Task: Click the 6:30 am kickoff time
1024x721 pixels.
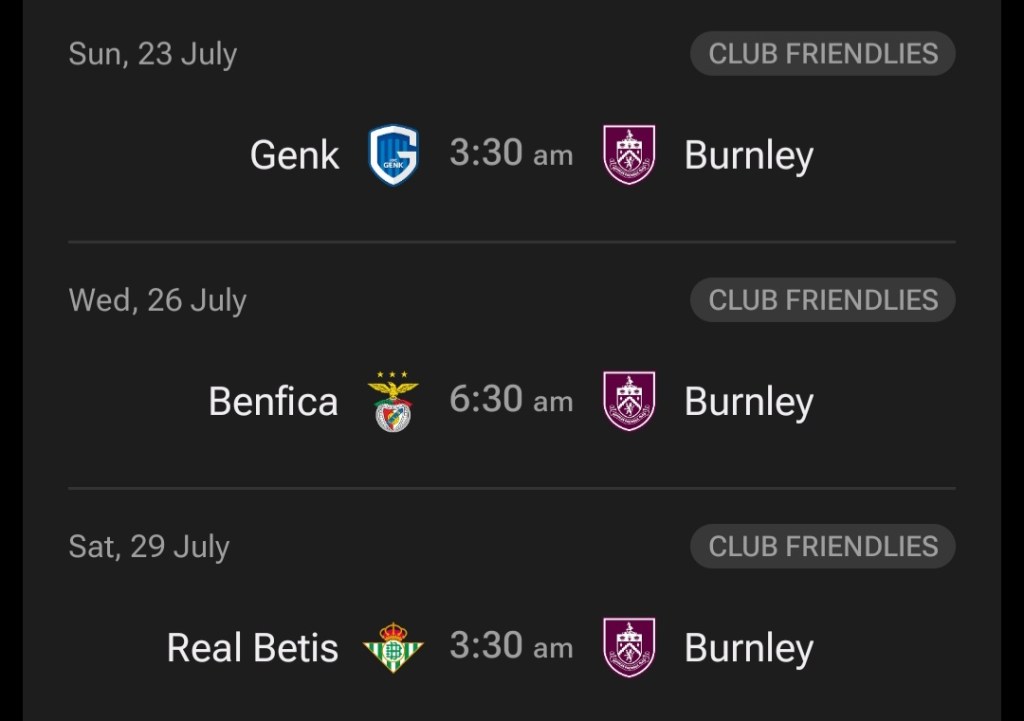Action: 511,400
